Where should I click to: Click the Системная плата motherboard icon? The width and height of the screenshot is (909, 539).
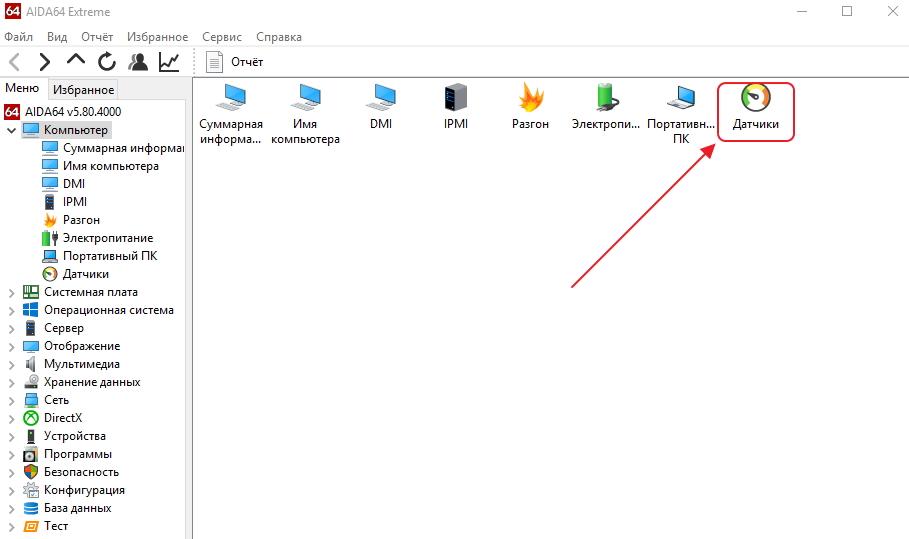[x=31, y=292]
